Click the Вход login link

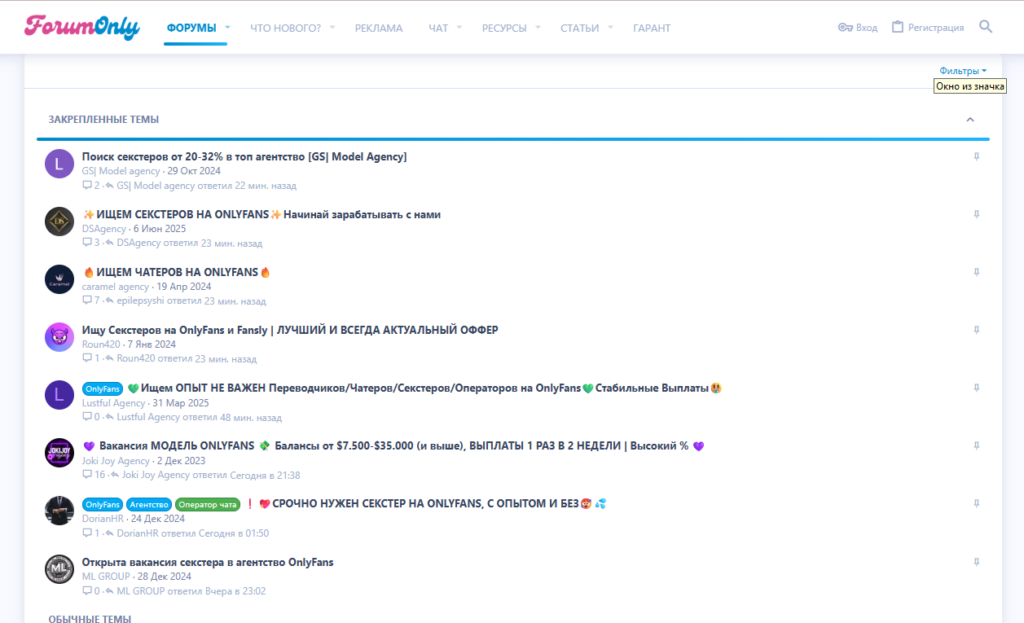point(867,27)
